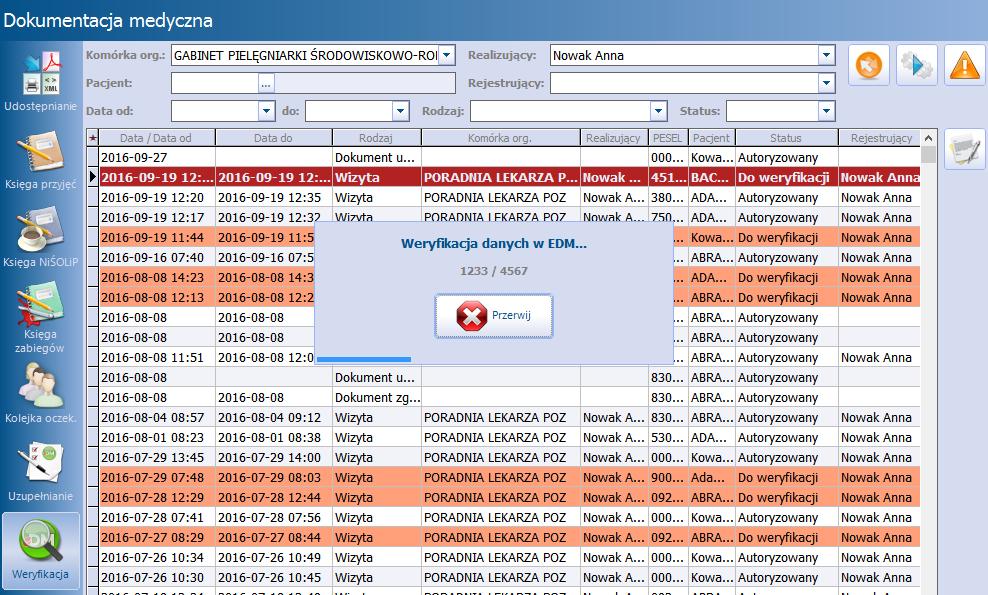Expand the Status filter dropdown

click(827, 111)
